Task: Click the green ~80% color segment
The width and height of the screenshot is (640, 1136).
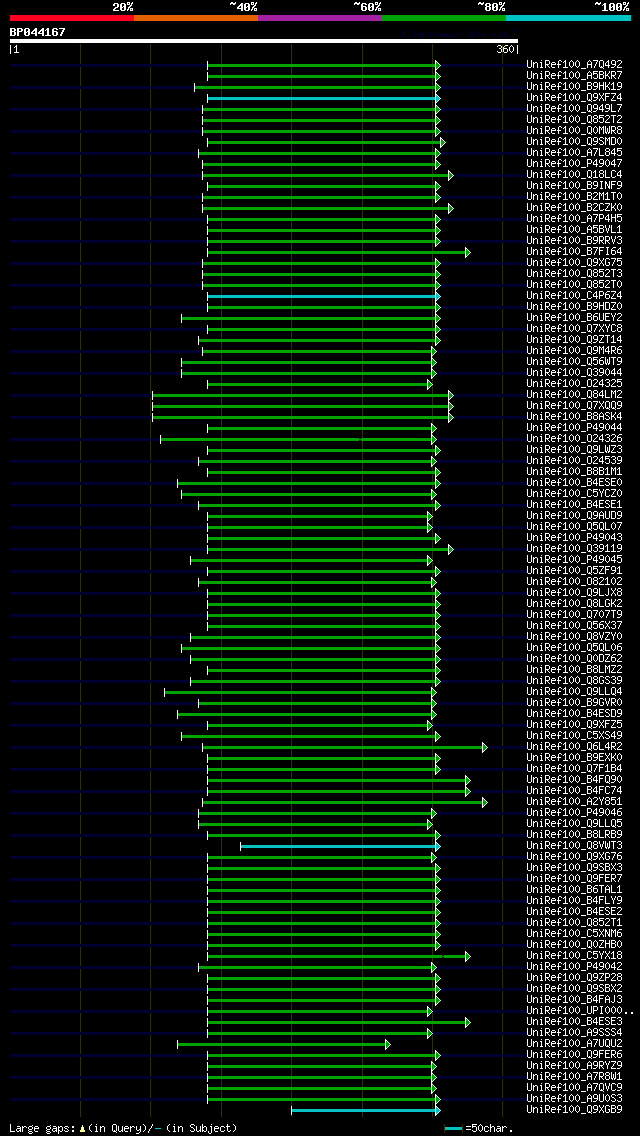Action: click(444, 17)
